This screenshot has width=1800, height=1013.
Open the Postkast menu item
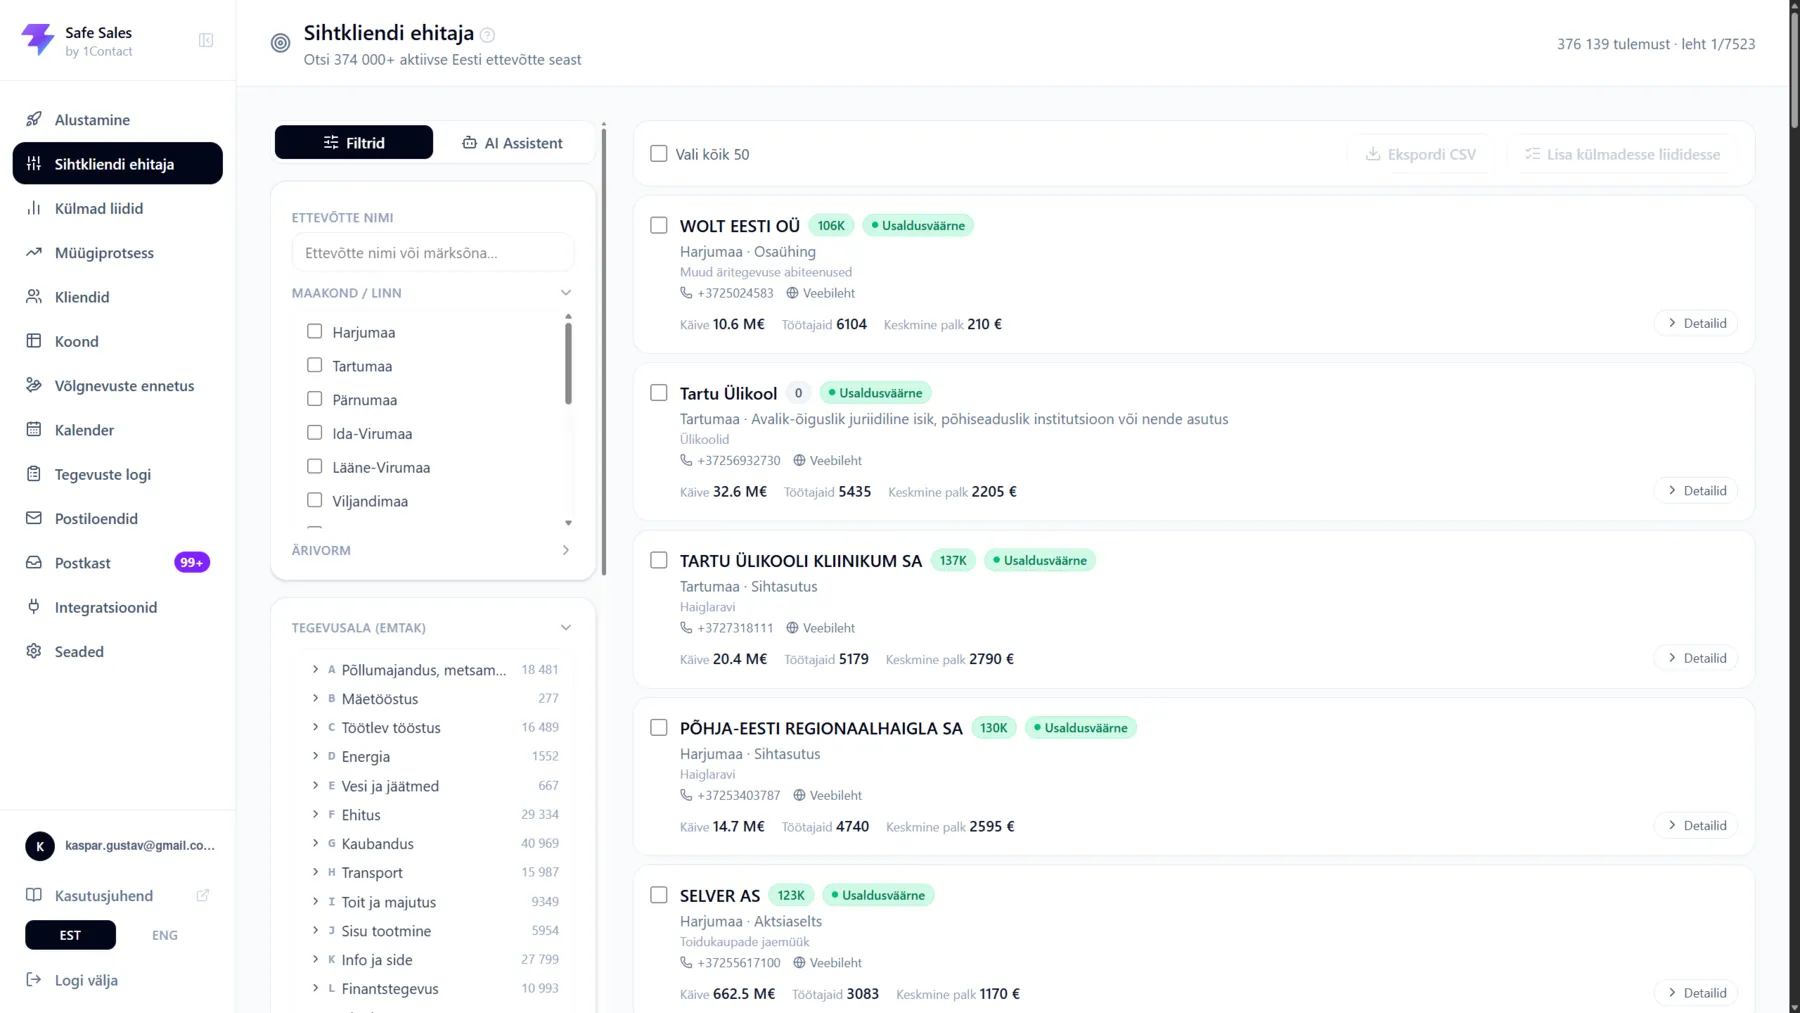tap(118, 563)
